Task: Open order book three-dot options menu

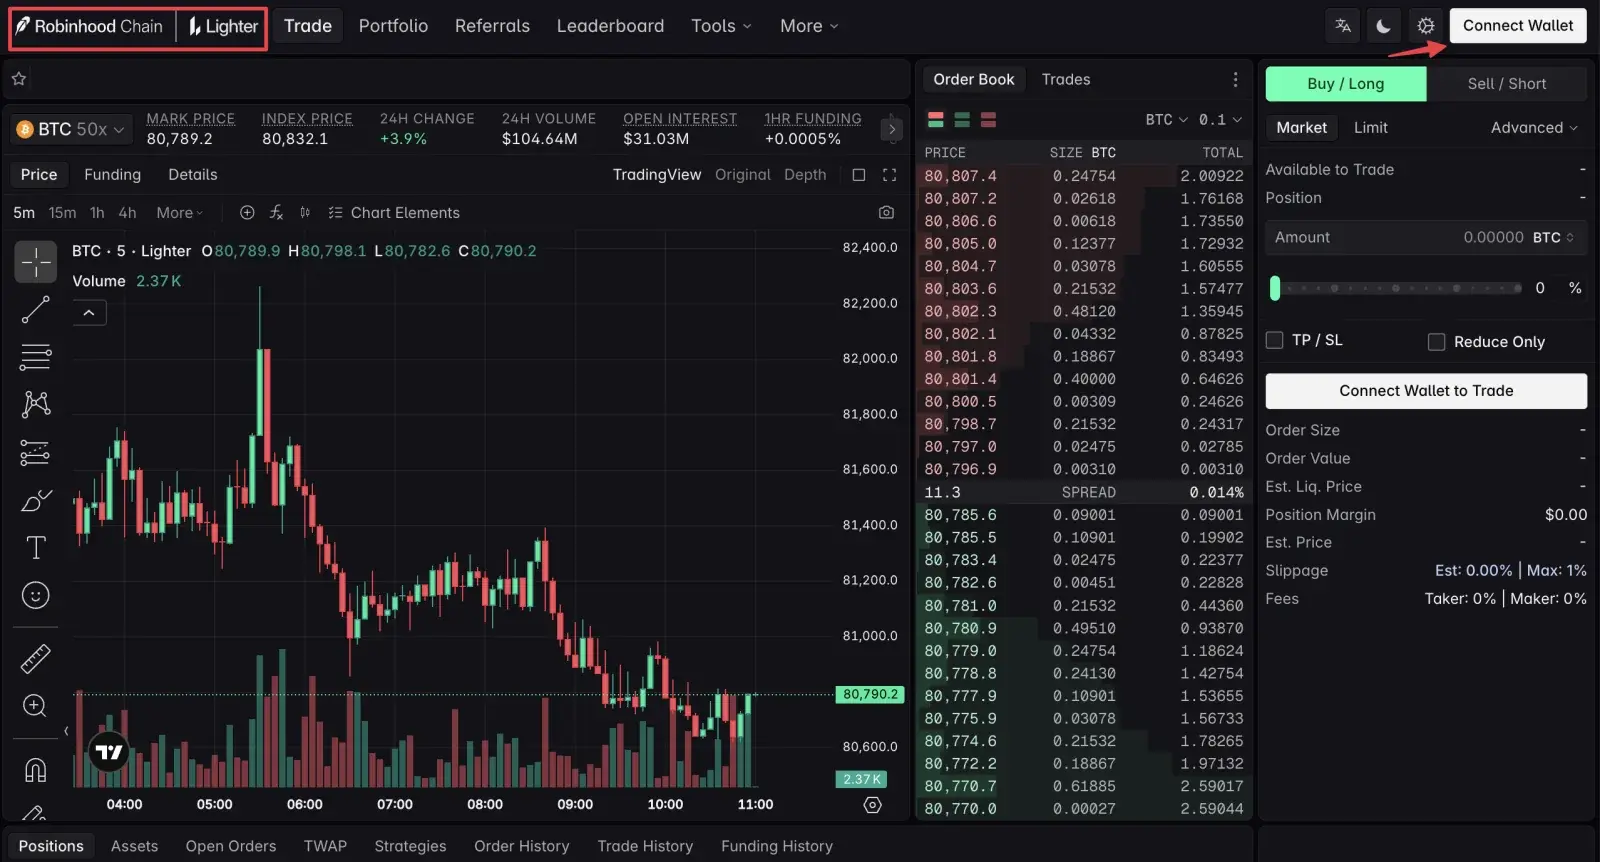Action: [x=1235, y=79]
